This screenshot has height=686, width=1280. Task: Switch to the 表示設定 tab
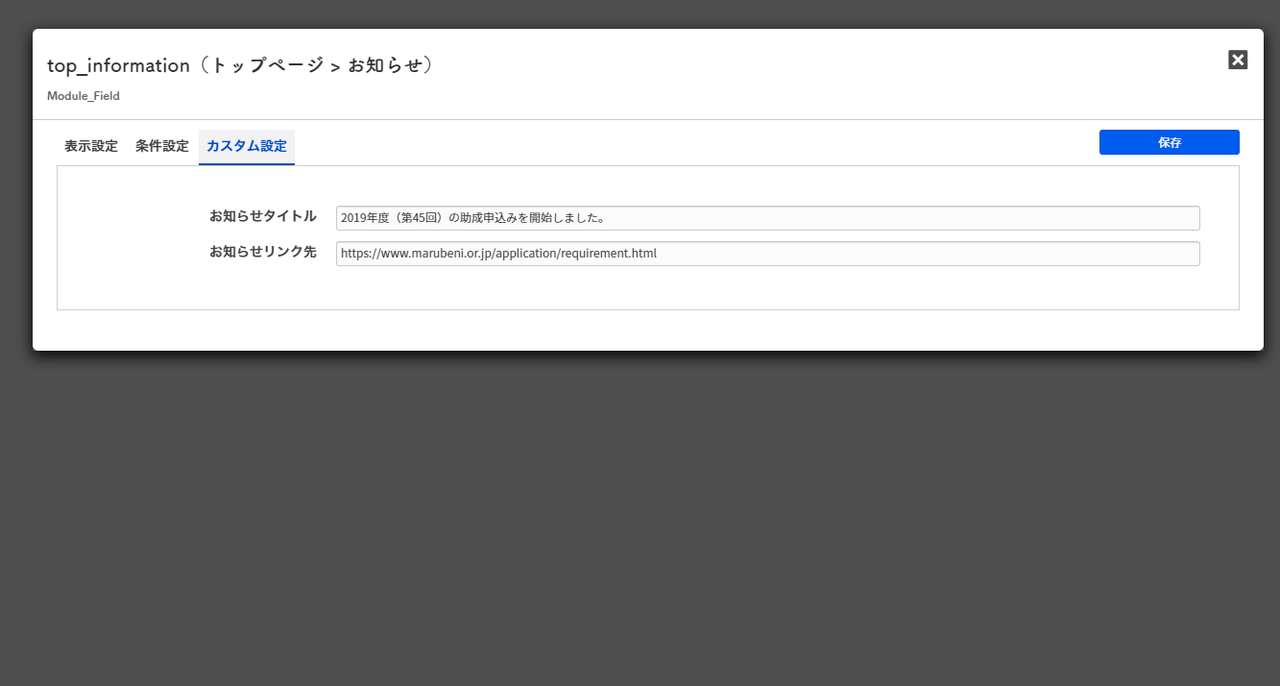tap(91, 146)
